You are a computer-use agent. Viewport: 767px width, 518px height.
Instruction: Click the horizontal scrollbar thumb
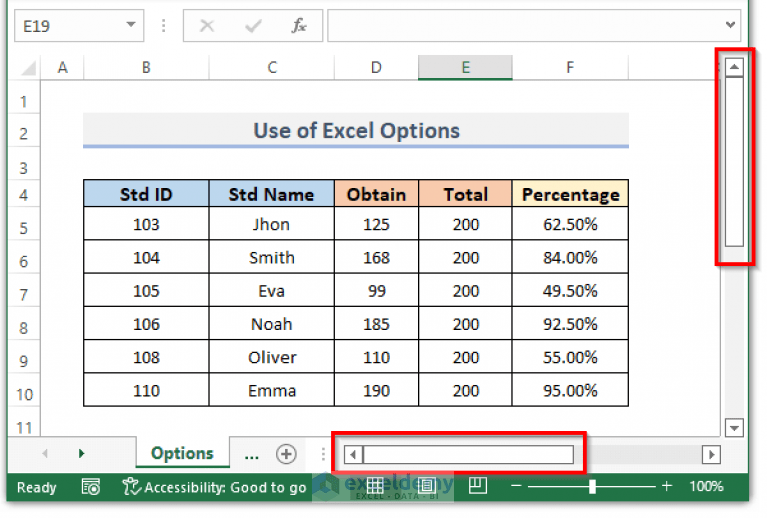click(470, 457)
